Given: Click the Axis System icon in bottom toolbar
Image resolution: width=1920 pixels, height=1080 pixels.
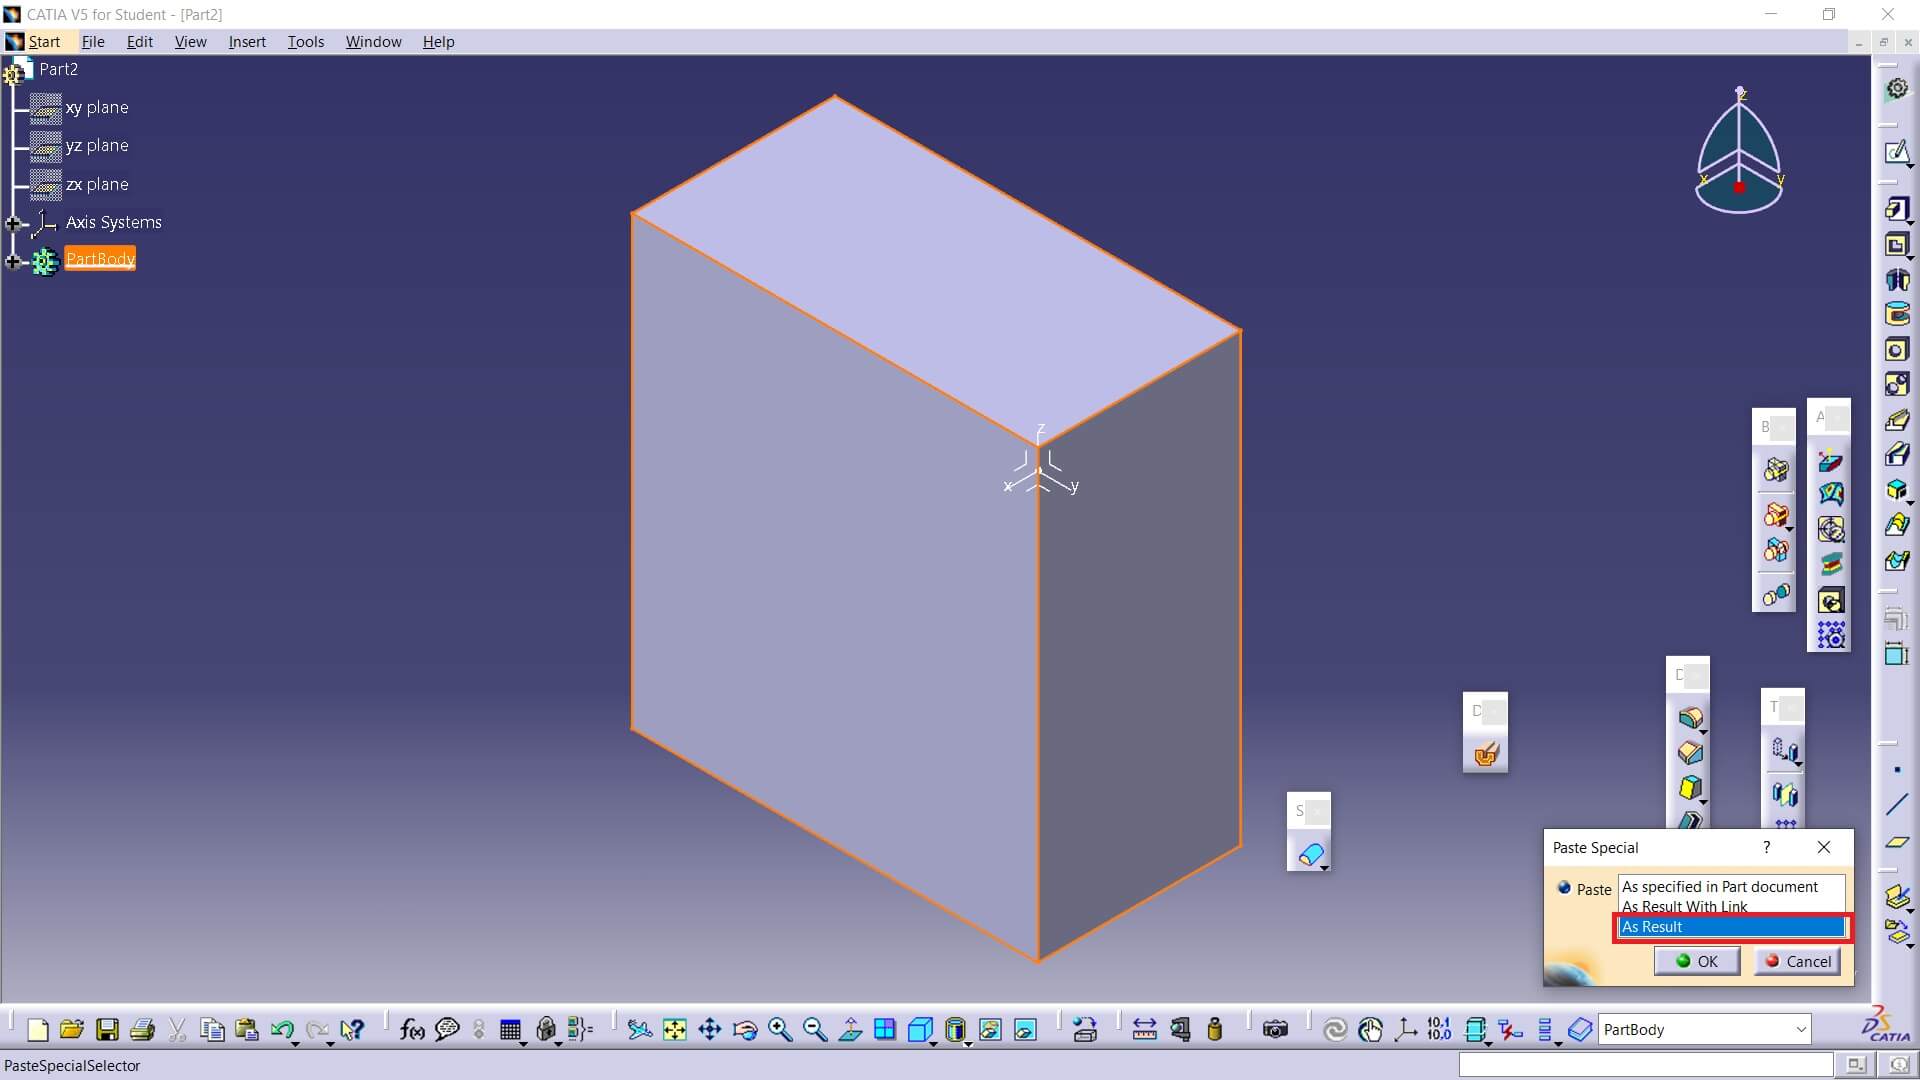Looking at the screenshot, I should pos(1405,1029).
